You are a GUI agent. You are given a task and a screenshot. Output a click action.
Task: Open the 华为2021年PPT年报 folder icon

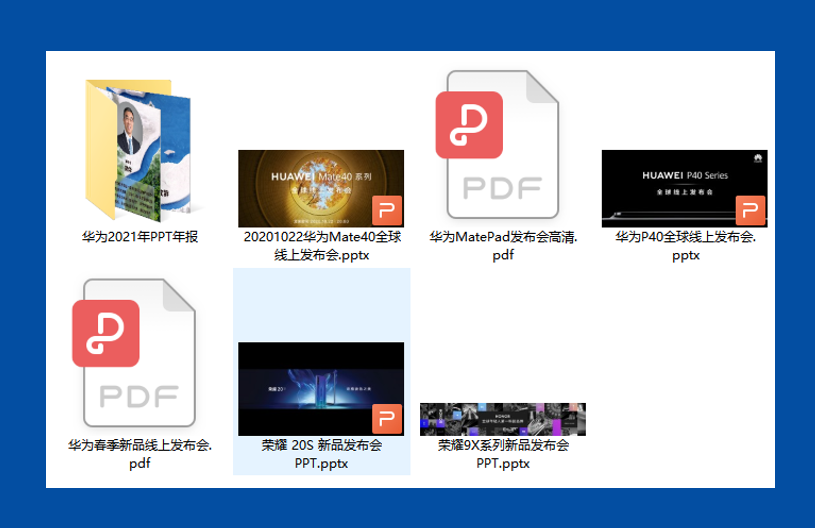click(x=139, y=150)
